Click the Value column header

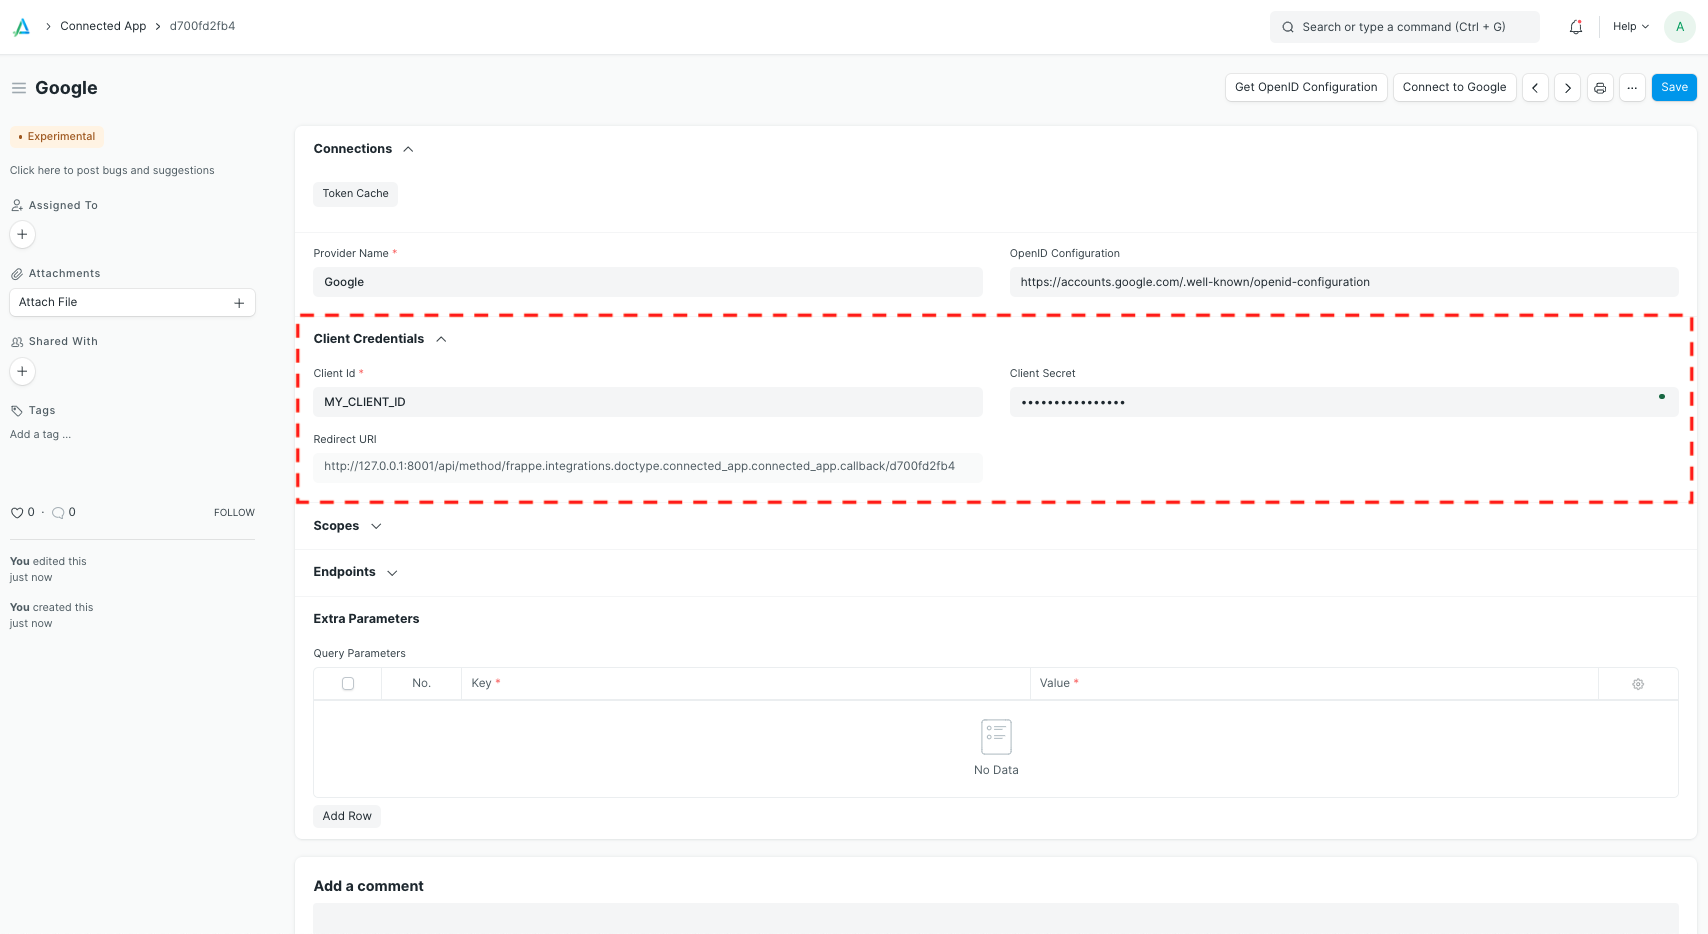tap(1314, 684)
